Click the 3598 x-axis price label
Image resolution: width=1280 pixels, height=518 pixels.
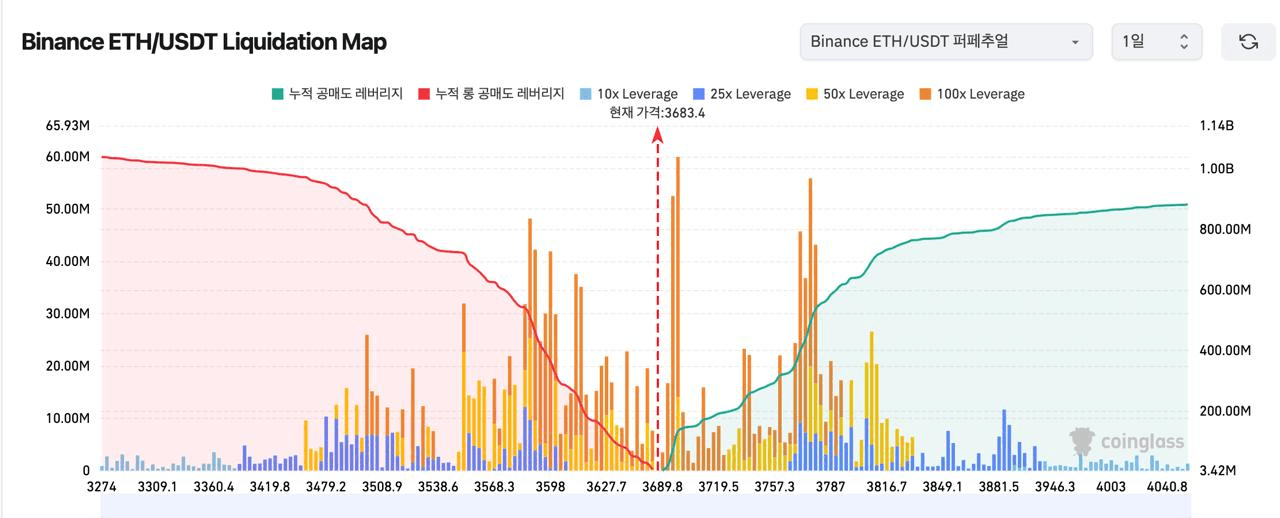tap(550, 486)
